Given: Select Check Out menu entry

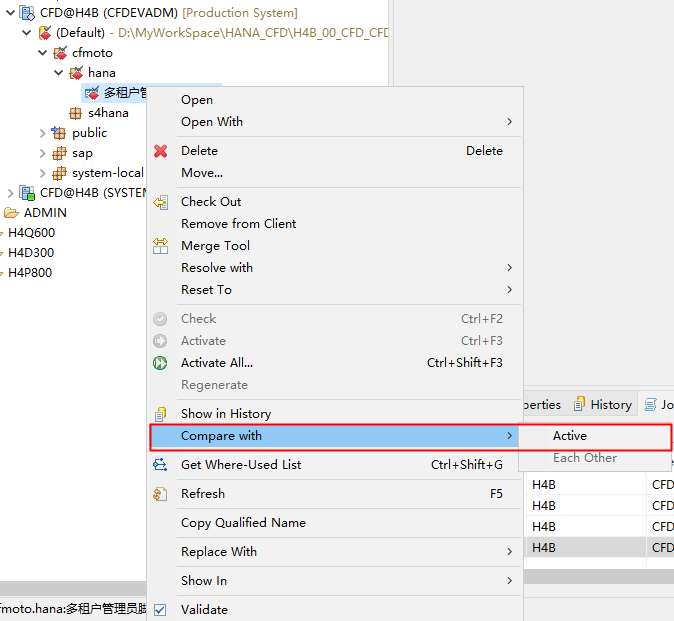Looking at the screenshot, I should click(x=335, y=202).
